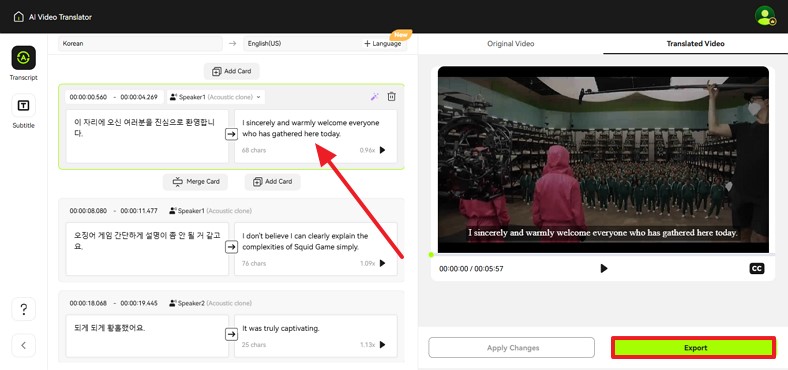The width and height of the screenshot is (788, 370).
Task: Open Speaker1 dropdown on first card
Action: tap(216, 97)
